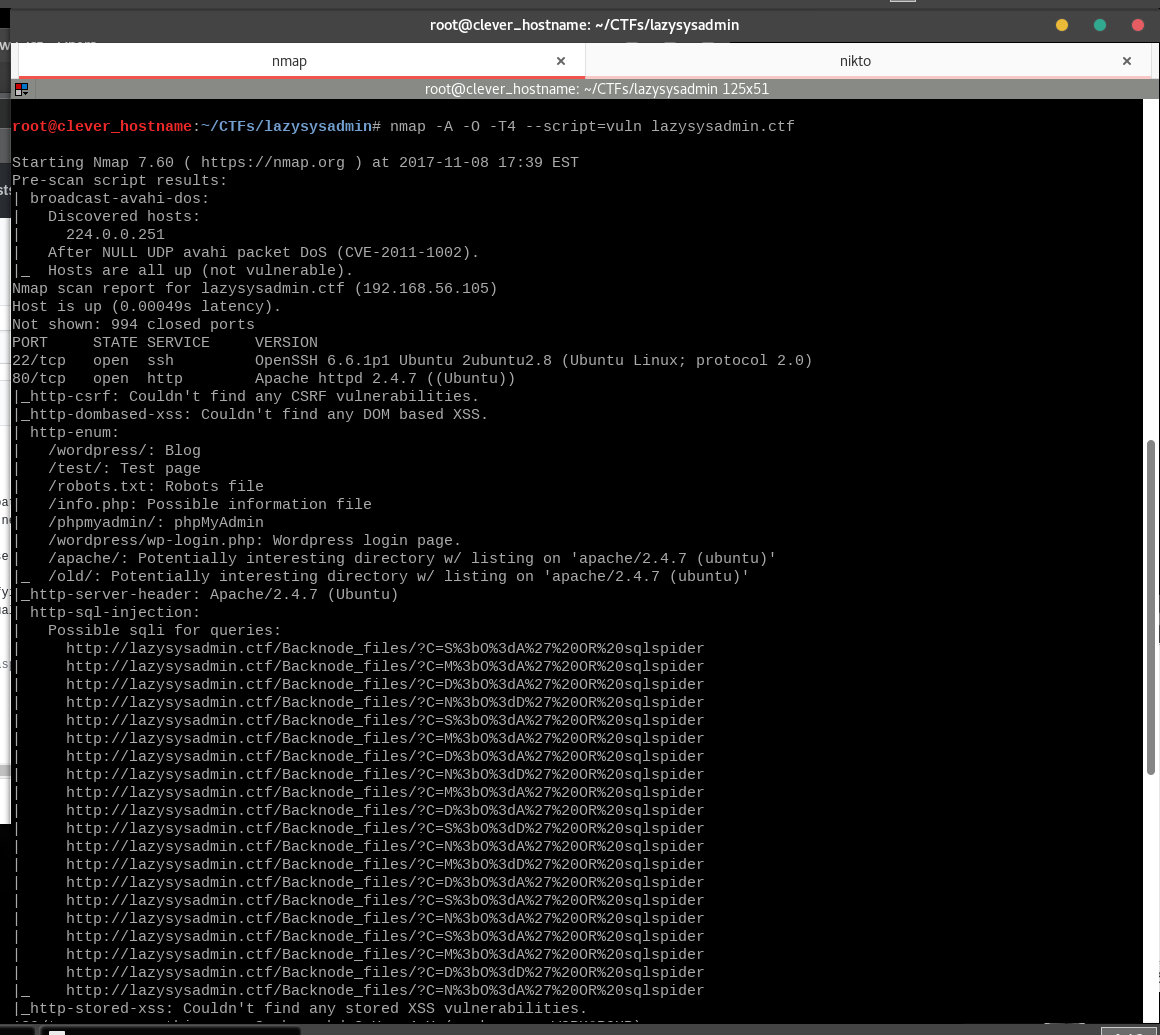This screenshot has height=1035, width=1160.
Task: Click the terminal vertical scrollbar handle
Action: click(x=1150, y=607)
